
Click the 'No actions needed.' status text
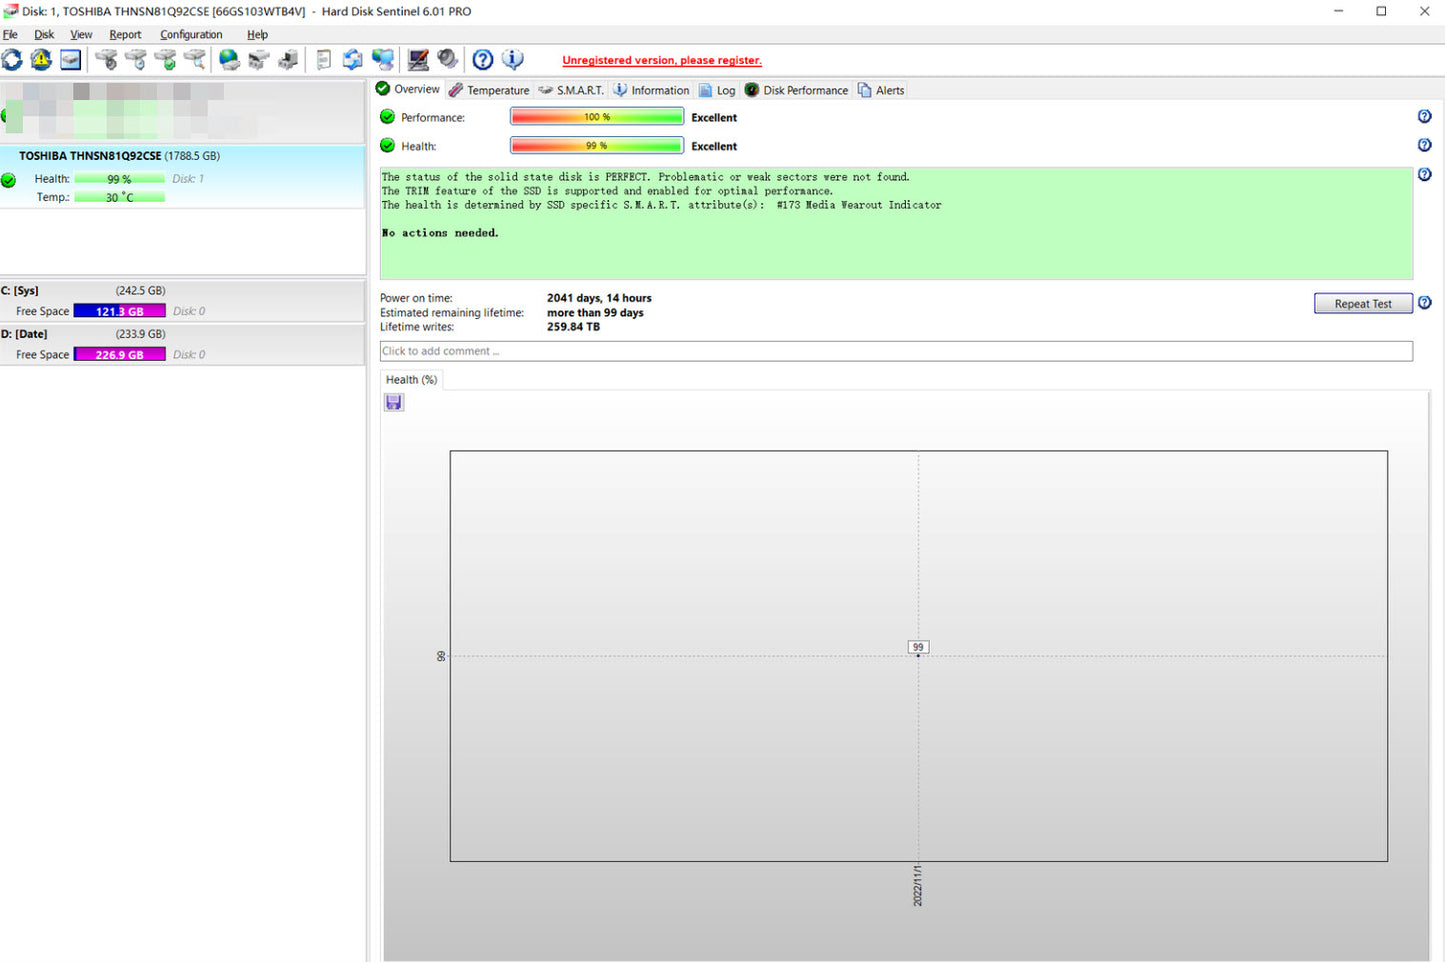pos(440,233)
